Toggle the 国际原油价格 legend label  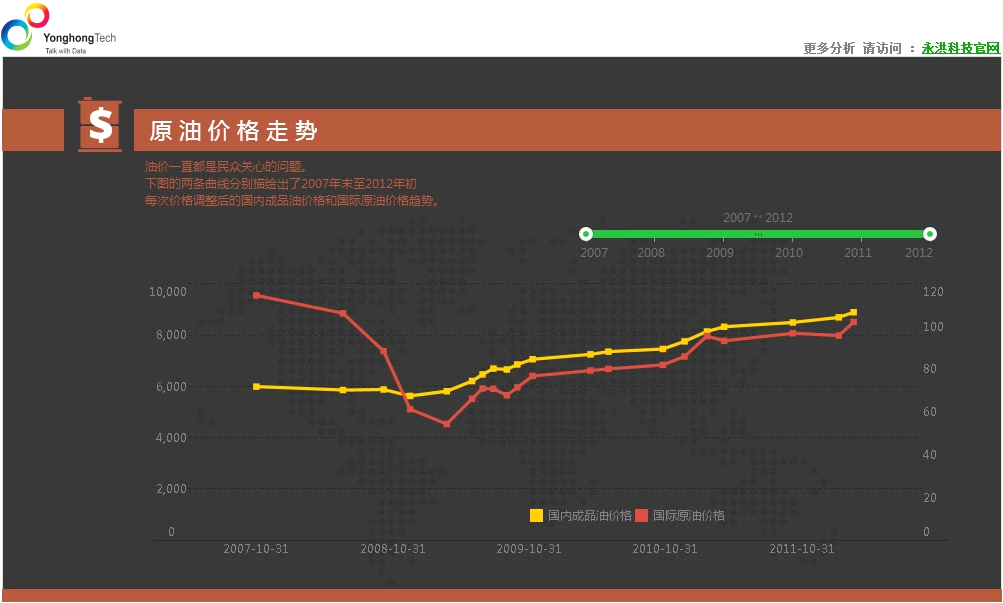689,516
